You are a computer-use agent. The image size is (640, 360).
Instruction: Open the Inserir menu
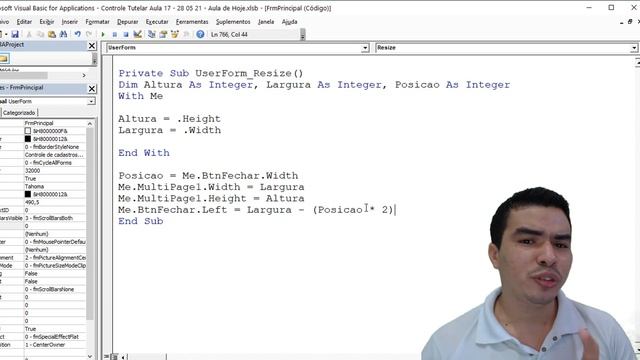coord(70,22)
